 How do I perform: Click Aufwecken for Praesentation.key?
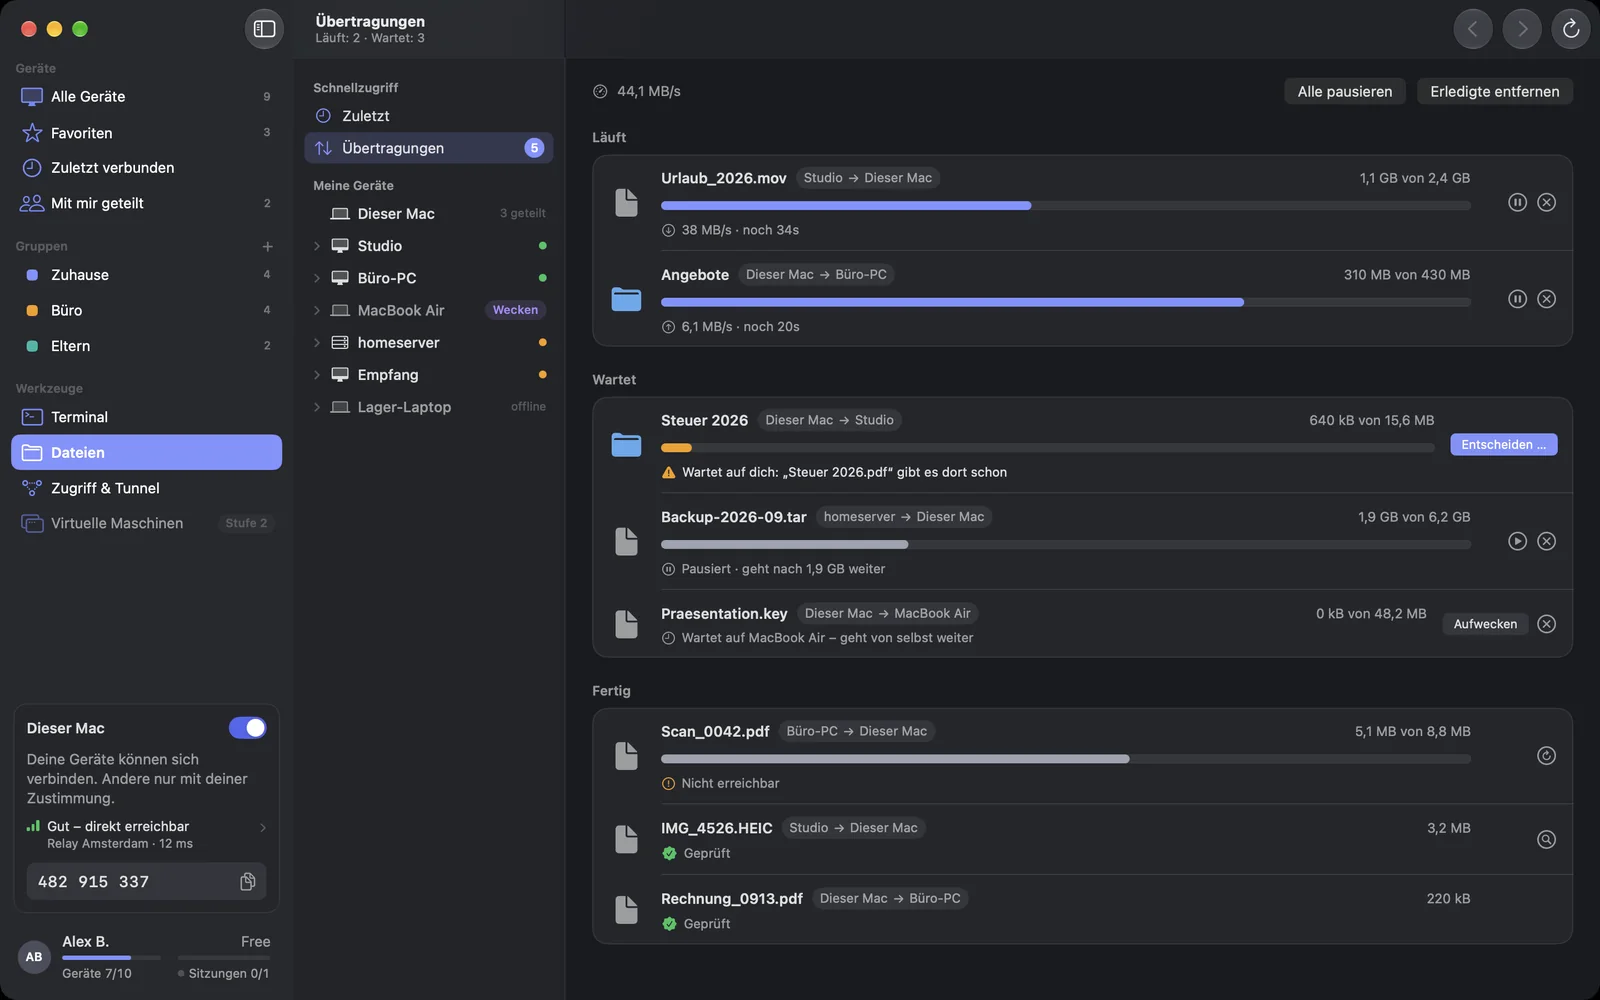(1485, 624)
